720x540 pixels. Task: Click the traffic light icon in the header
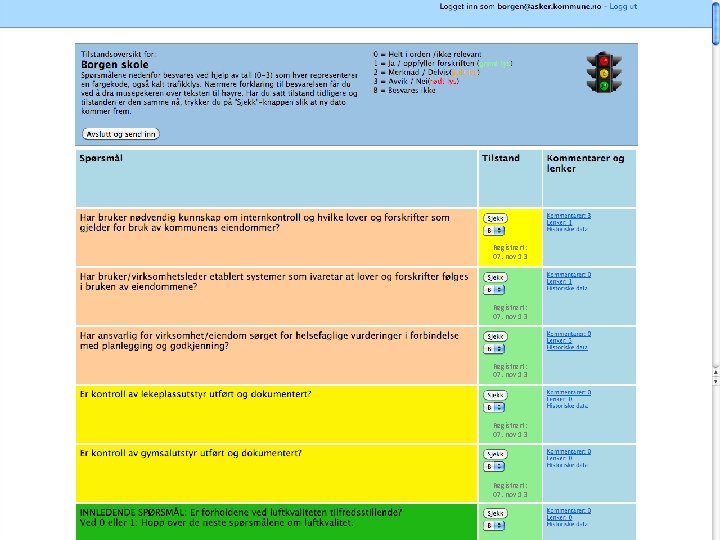pyautogui.click(x=604, y=73)
